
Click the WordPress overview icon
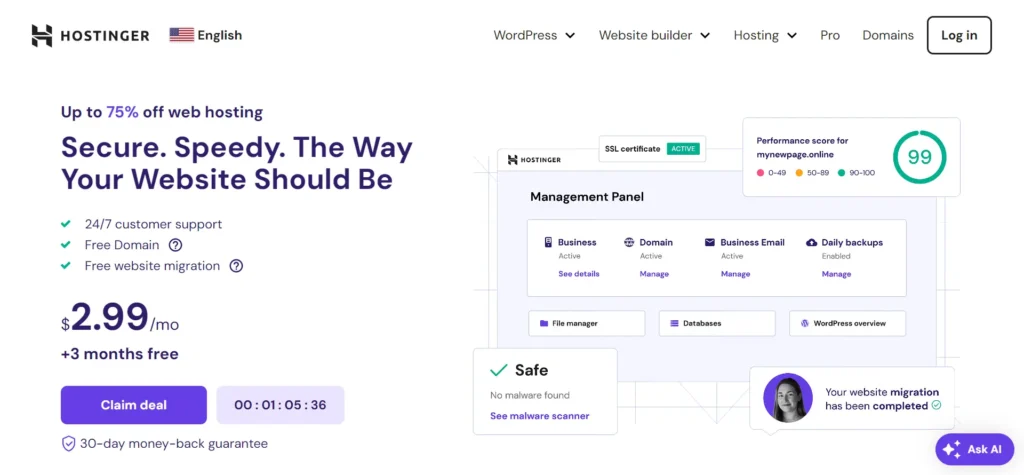[x=805, y=324]
